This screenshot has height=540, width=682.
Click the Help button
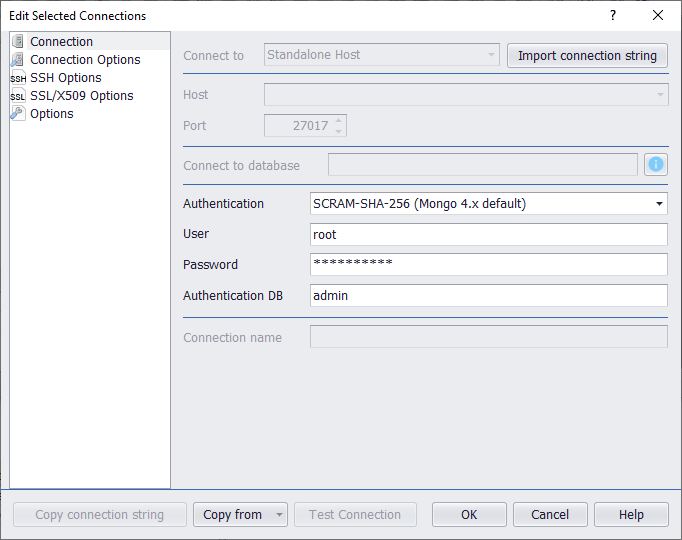631,515
